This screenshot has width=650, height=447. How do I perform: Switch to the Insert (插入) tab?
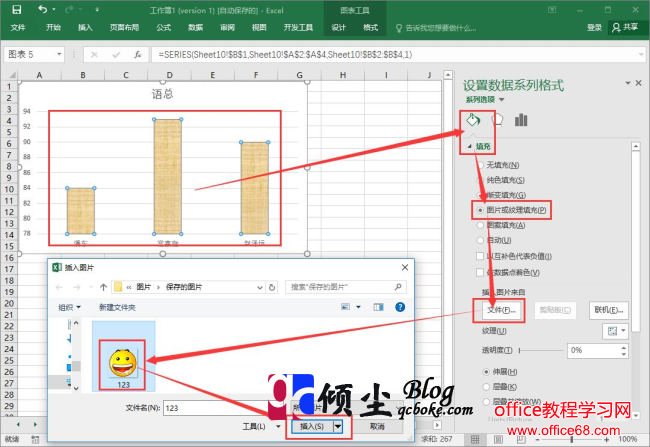tap(85, 27)
